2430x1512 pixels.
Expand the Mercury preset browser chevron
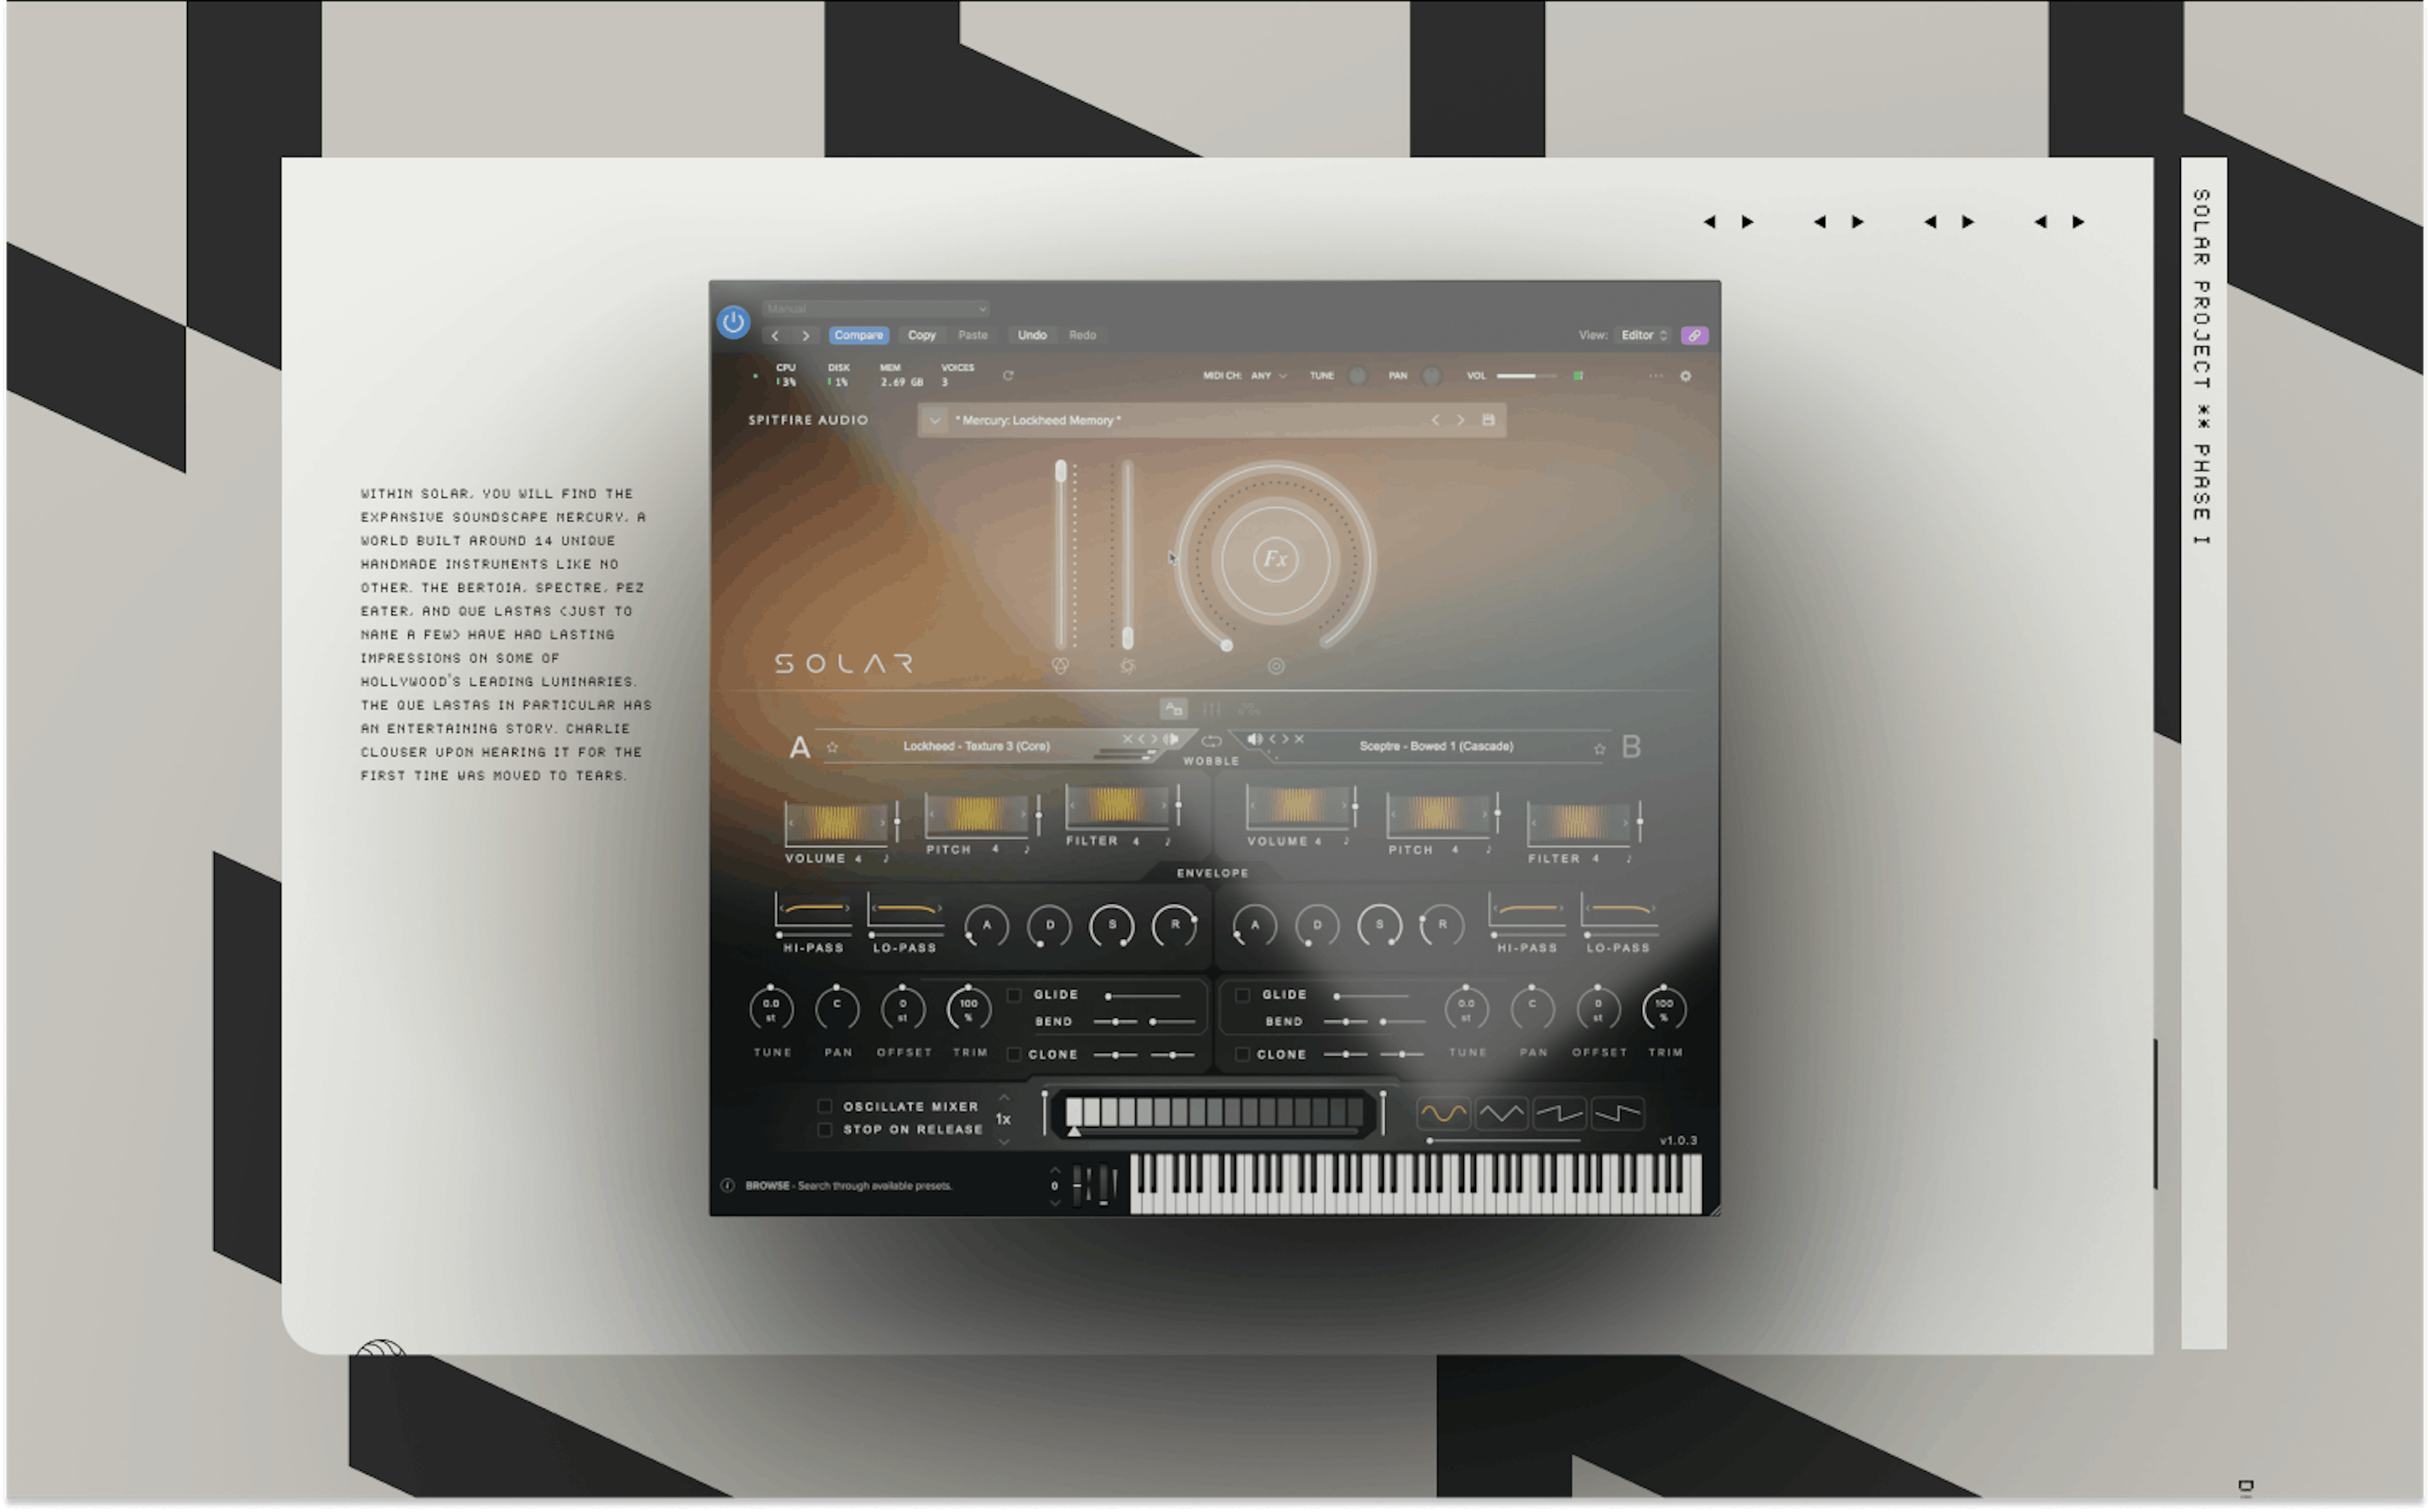[x=934, y=421]
